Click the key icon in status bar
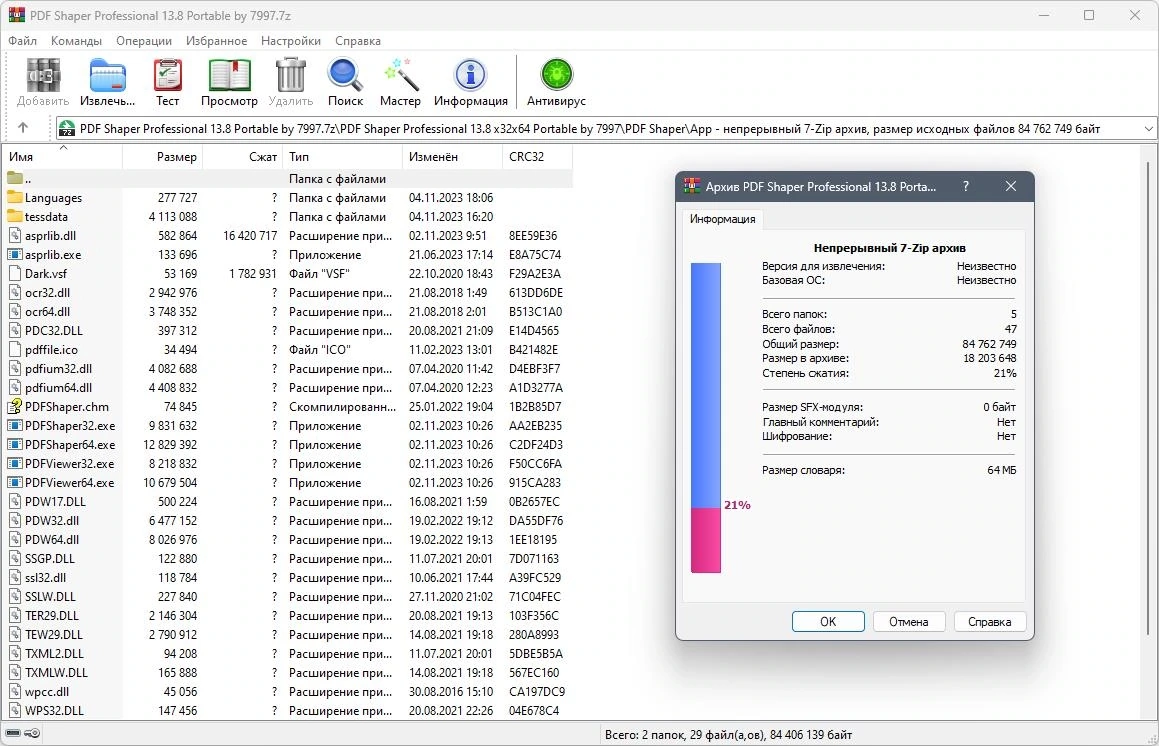This screenshot has height=746, width=1159. (x=32, y=733)
